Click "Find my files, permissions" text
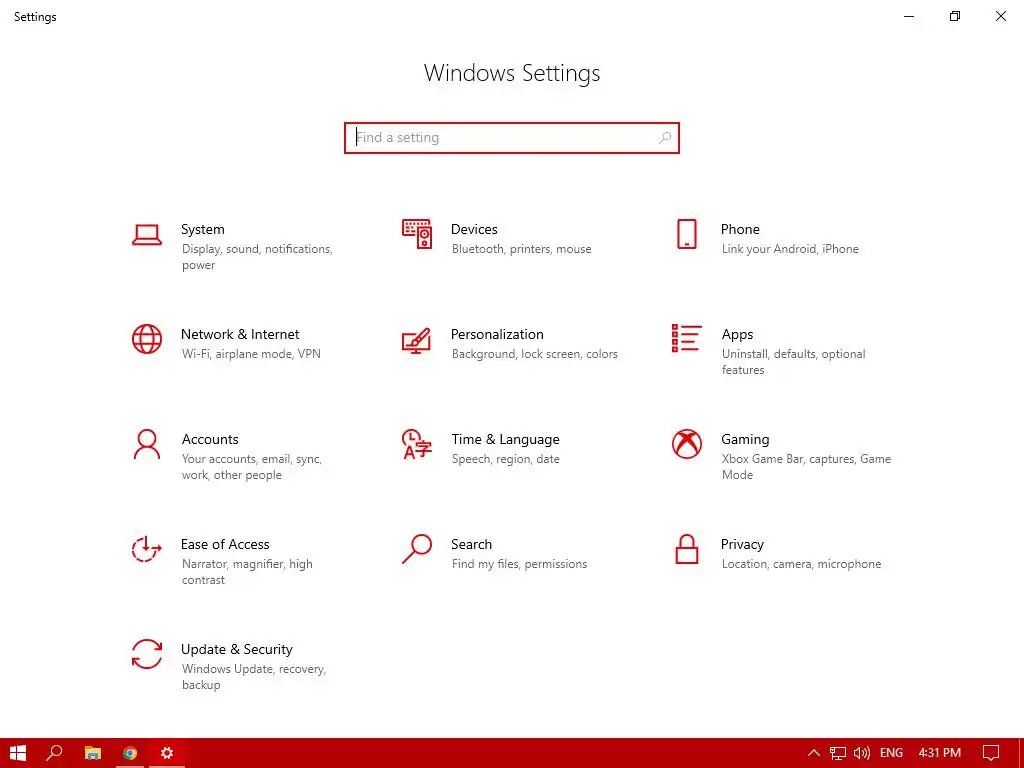Screen dimensions: 1024x768 click(x=519, y=564)
